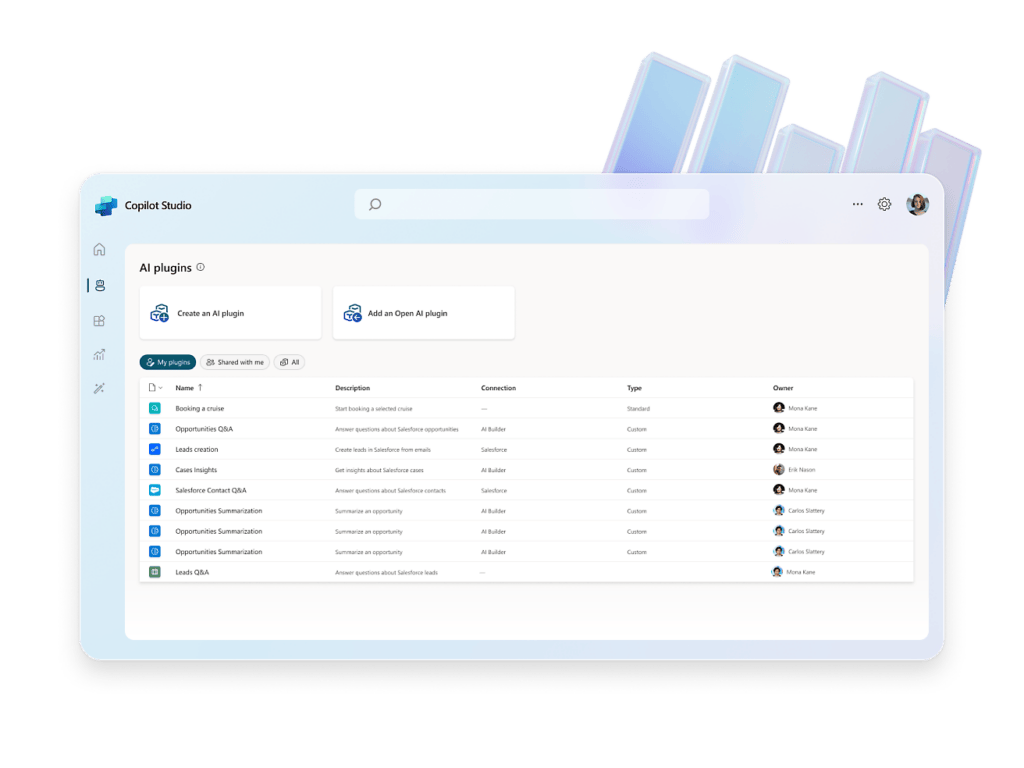Image resolution: width=1024 pixels, height=768 pixels.
Task: Open the Opportunities Q&A plugin name
Action: tap(204, 429)
